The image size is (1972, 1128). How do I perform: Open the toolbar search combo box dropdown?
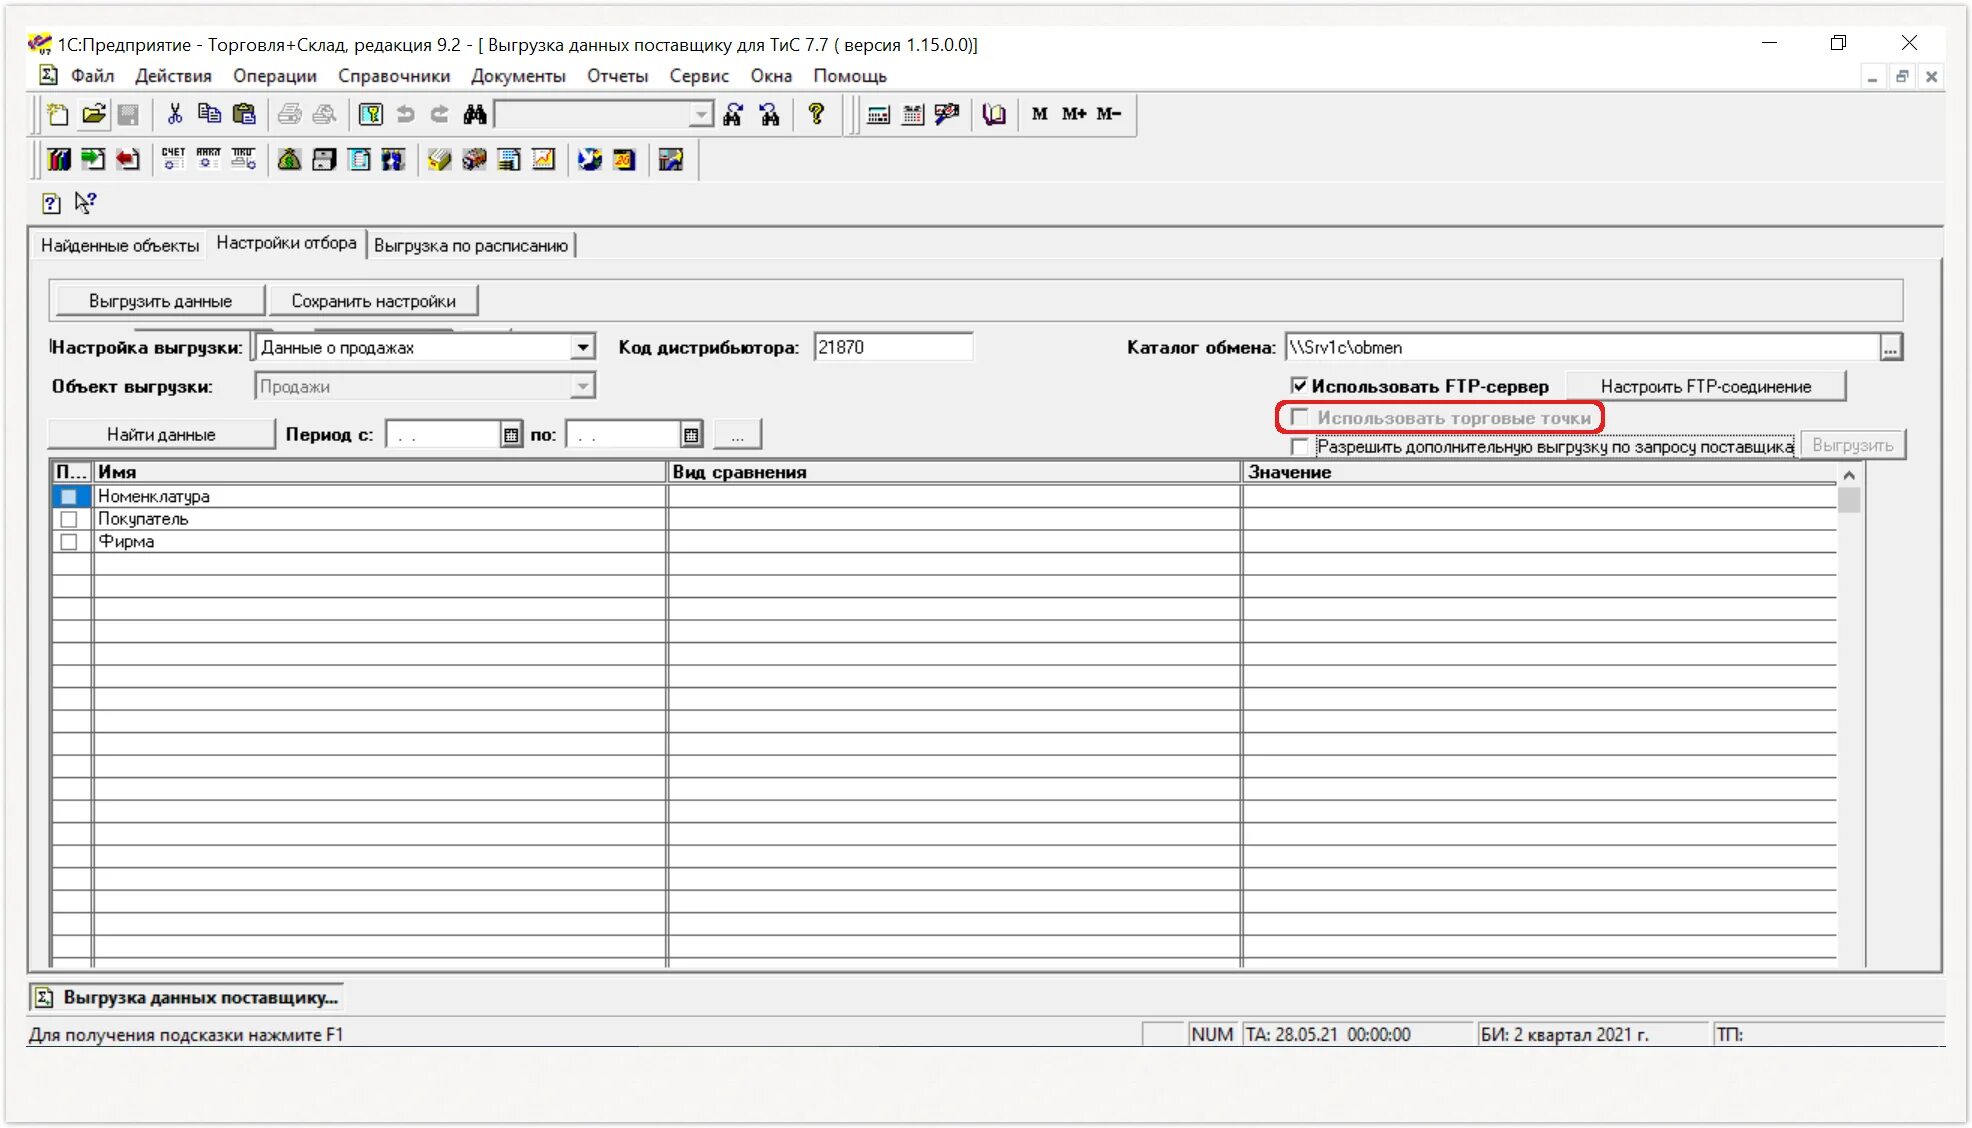coord(701,114)
